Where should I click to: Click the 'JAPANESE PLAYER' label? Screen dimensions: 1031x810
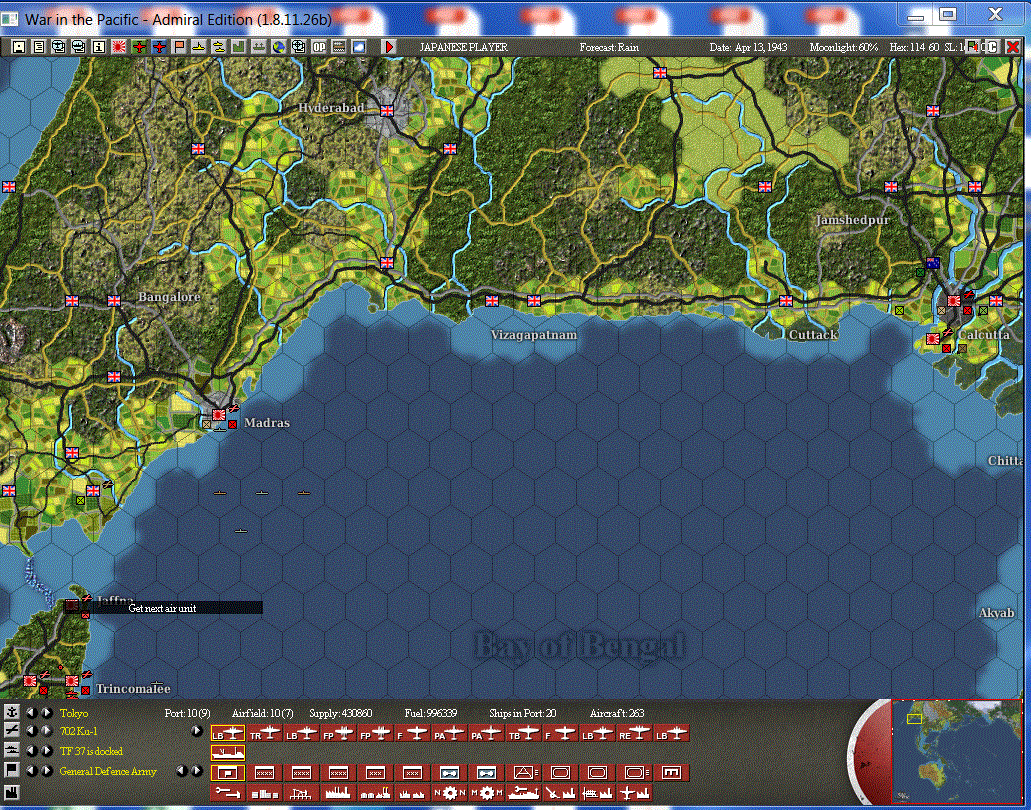(464, 47)
